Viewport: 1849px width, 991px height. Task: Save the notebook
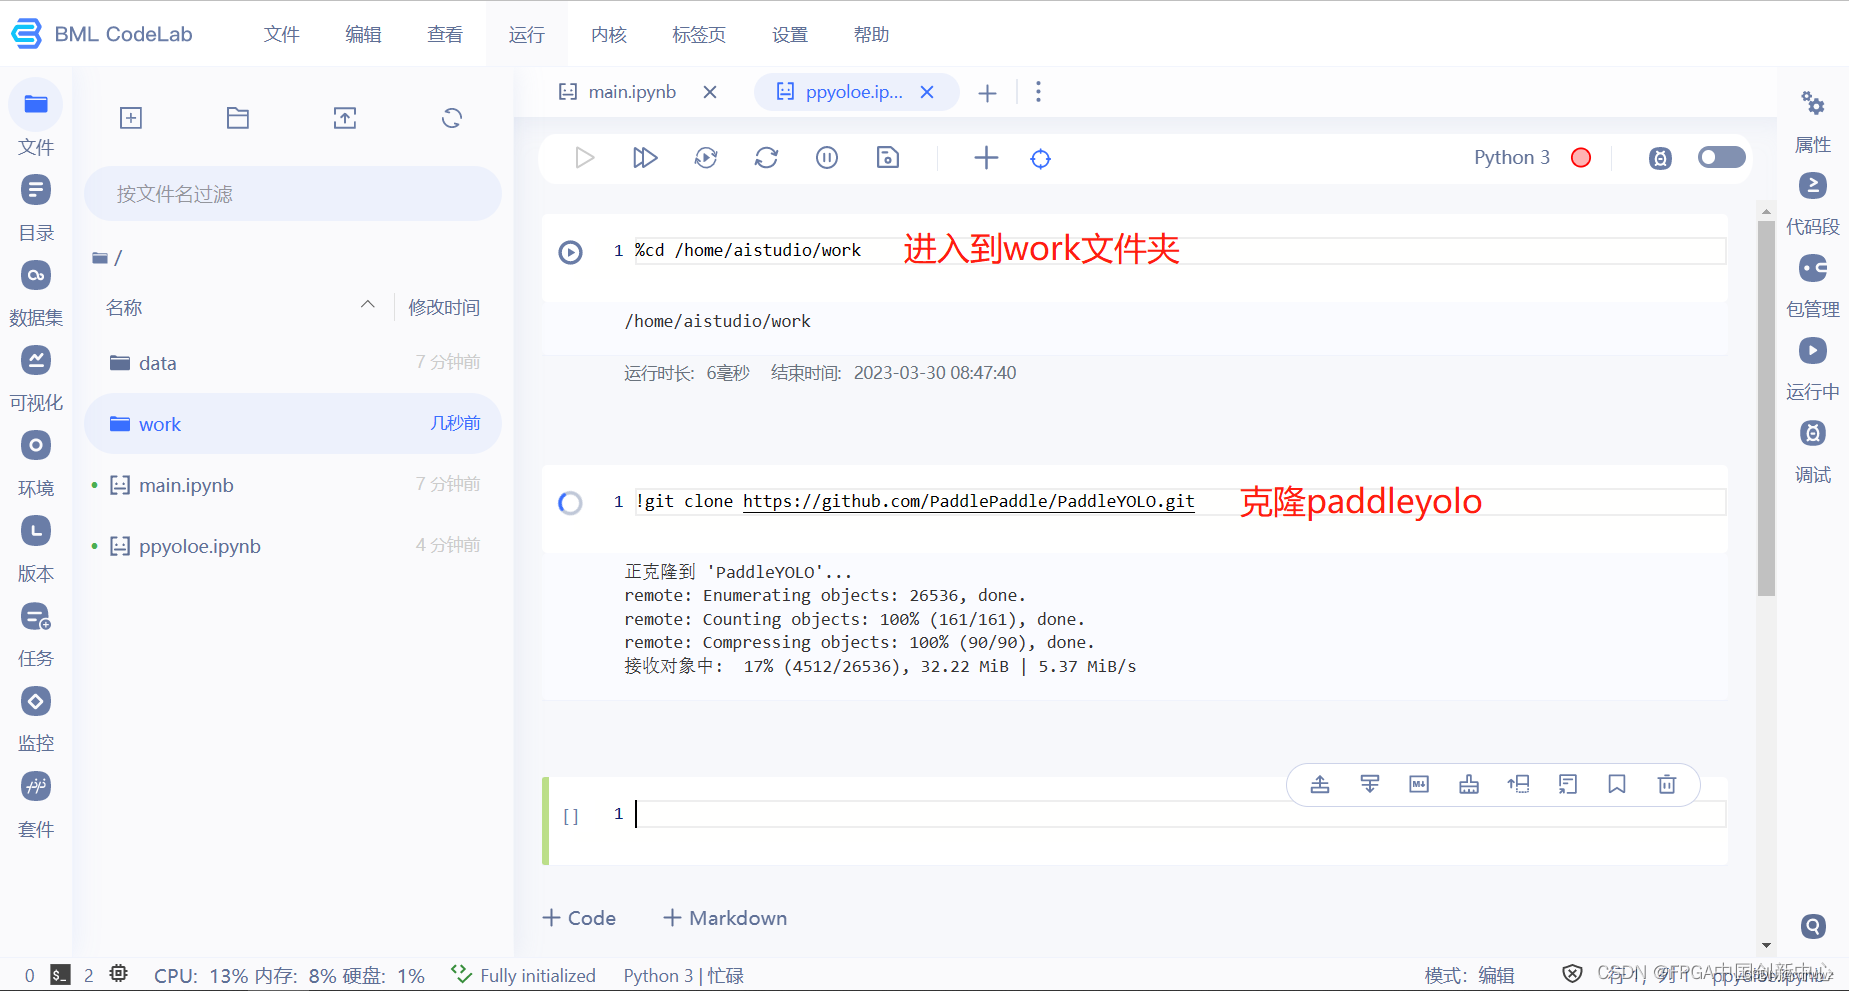coord(888,158)
